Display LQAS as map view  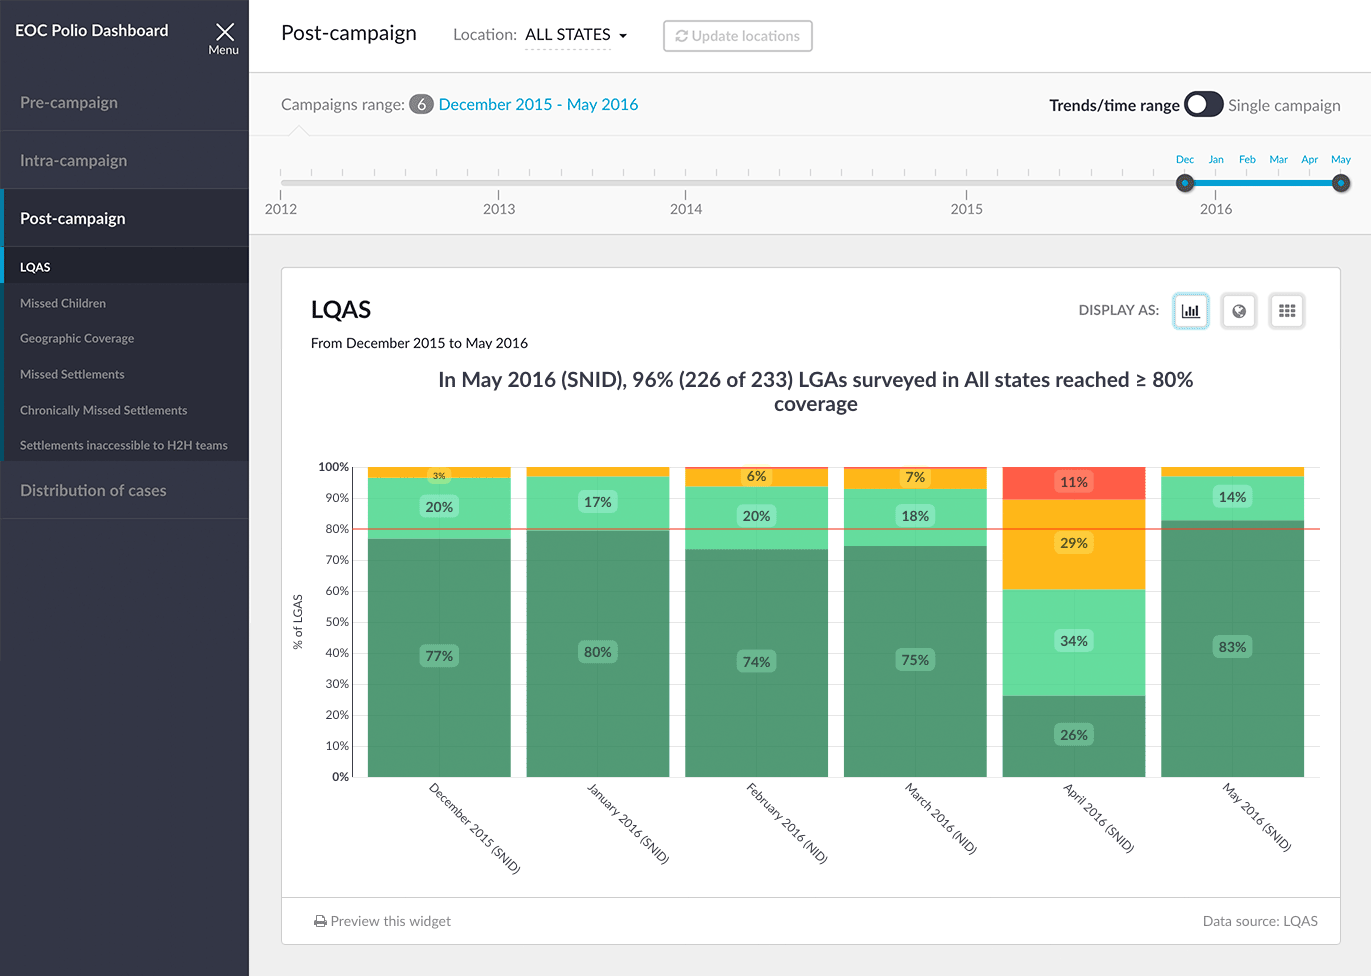pos(1238,311)
